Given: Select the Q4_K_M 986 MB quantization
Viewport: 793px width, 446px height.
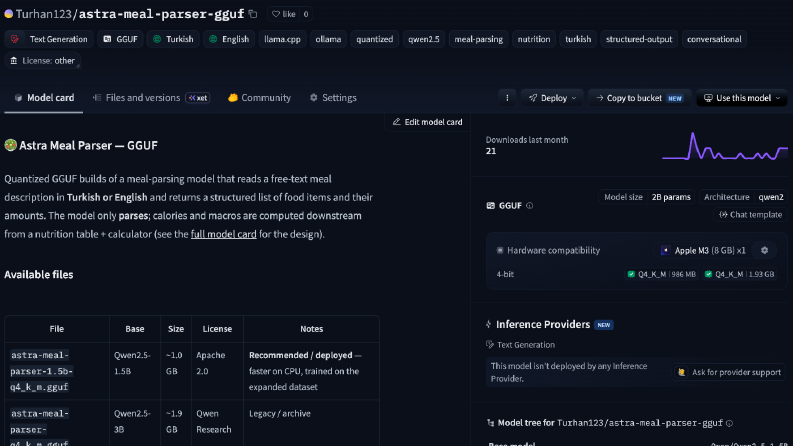Looking at the screenshot, I should [661, 274].
